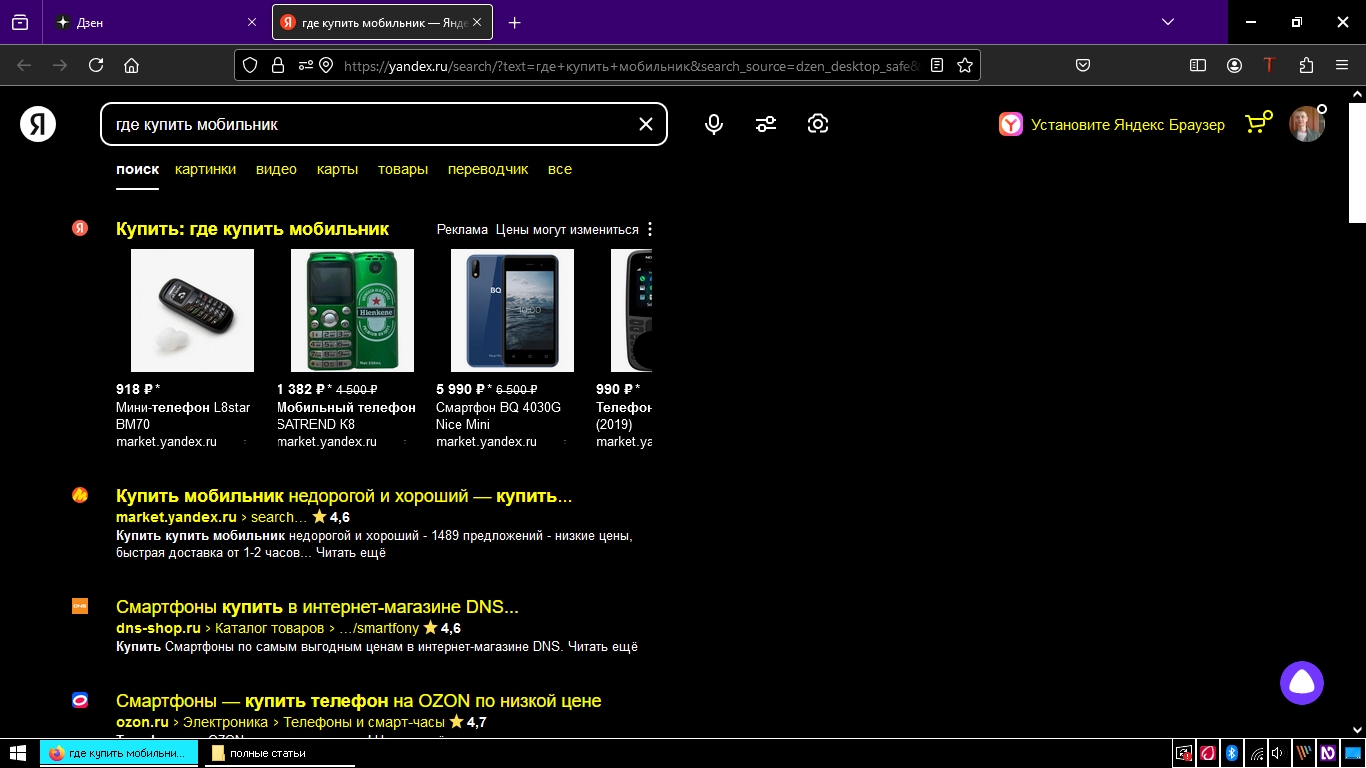Reload the Yandex search page
The image size is (1366, 768).
coord(96,65)
